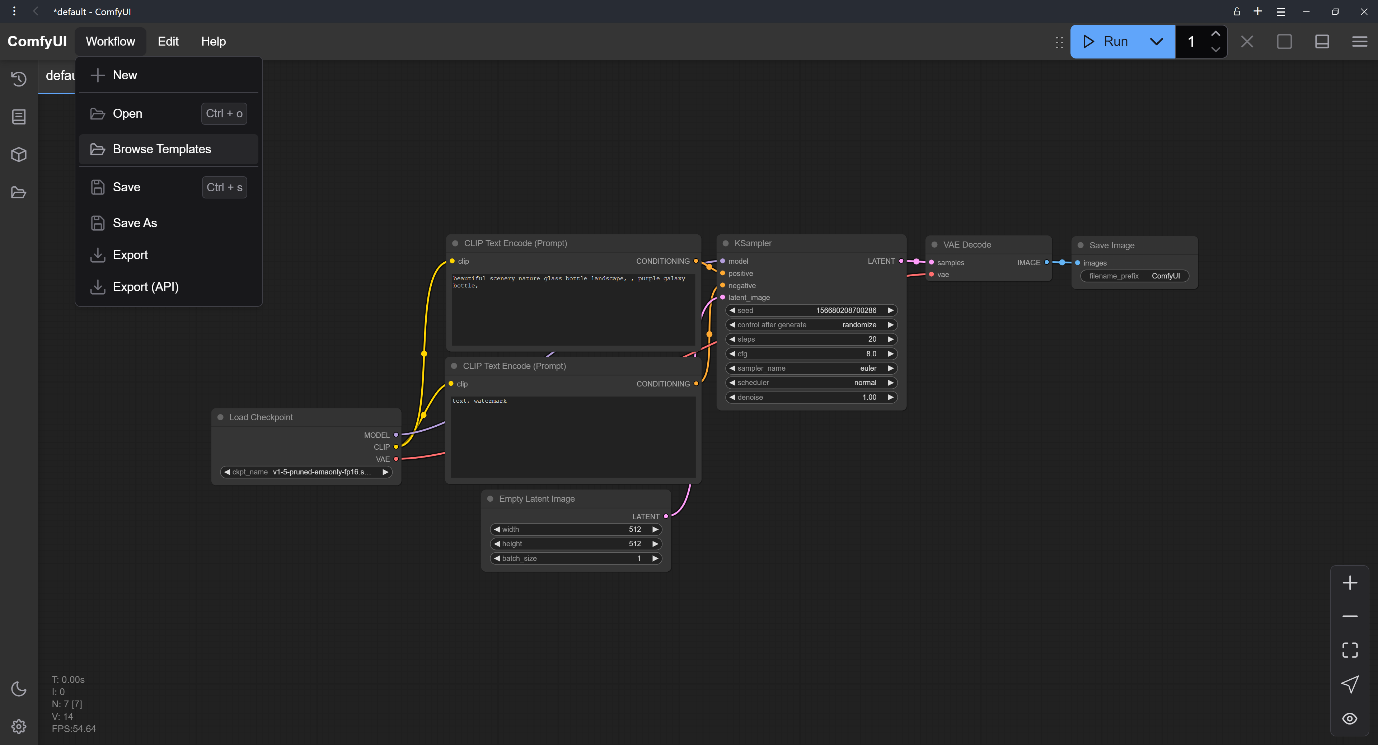Open the sampler_name combo in KSampler
The height and width of the screenshot is (745, 1378).
pos(811,368)
